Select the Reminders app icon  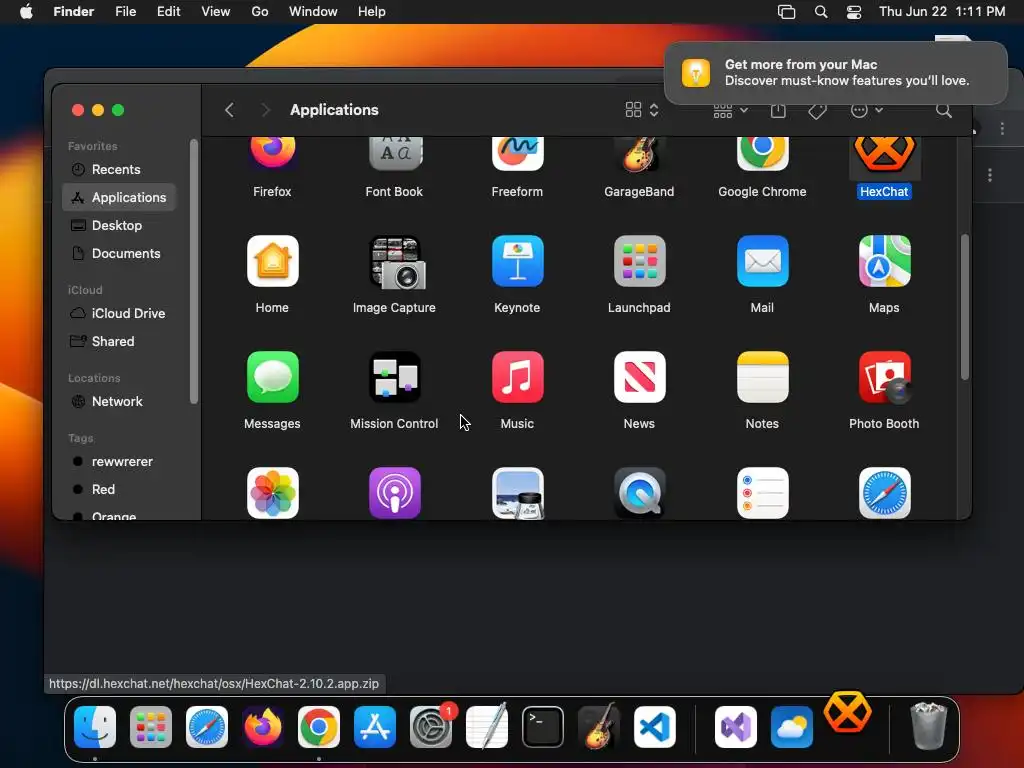point(762,493)
